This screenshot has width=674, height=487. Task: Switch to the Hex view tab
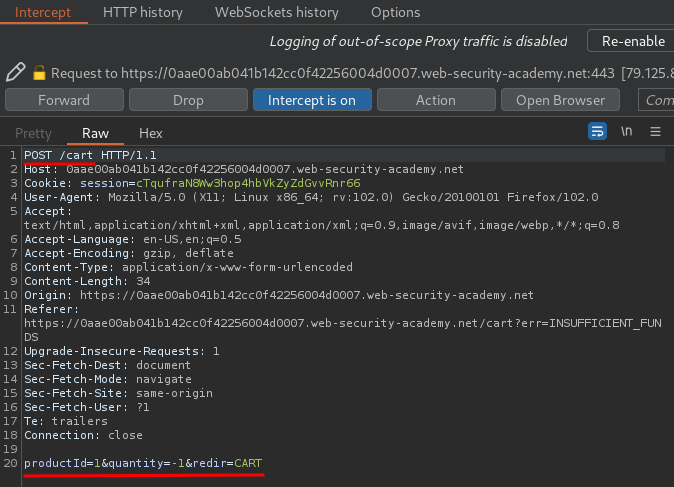click(150, 133)
